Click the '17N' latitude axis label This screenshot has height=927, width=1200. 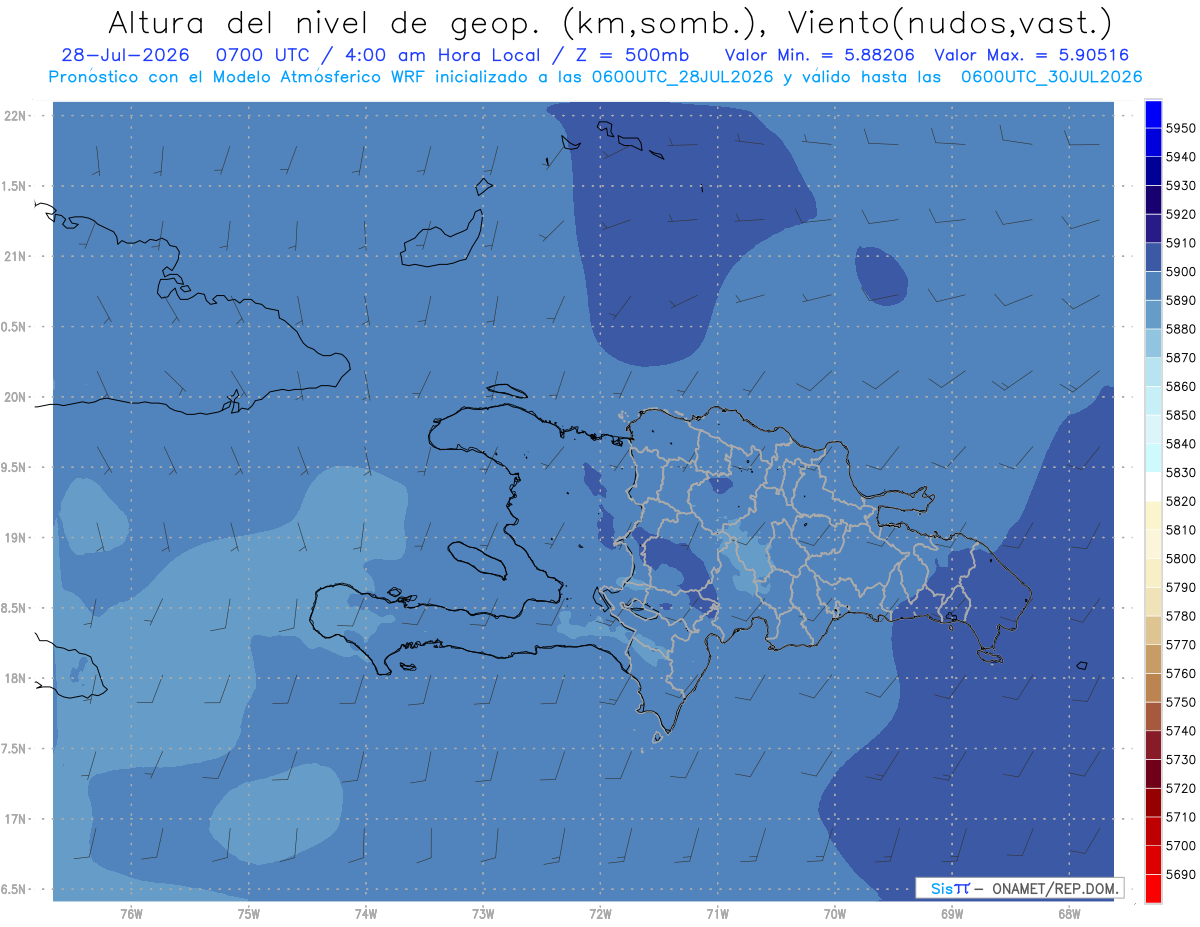14,820
